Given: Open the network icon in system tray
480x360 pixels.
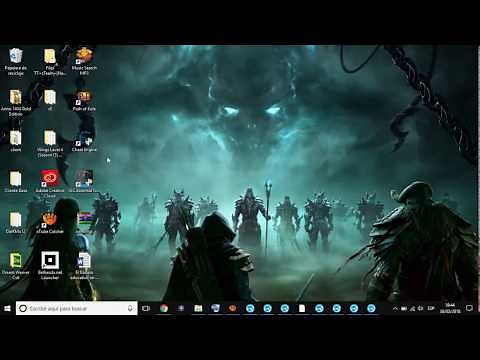Looking at the screenshot, I should [412, 309].
